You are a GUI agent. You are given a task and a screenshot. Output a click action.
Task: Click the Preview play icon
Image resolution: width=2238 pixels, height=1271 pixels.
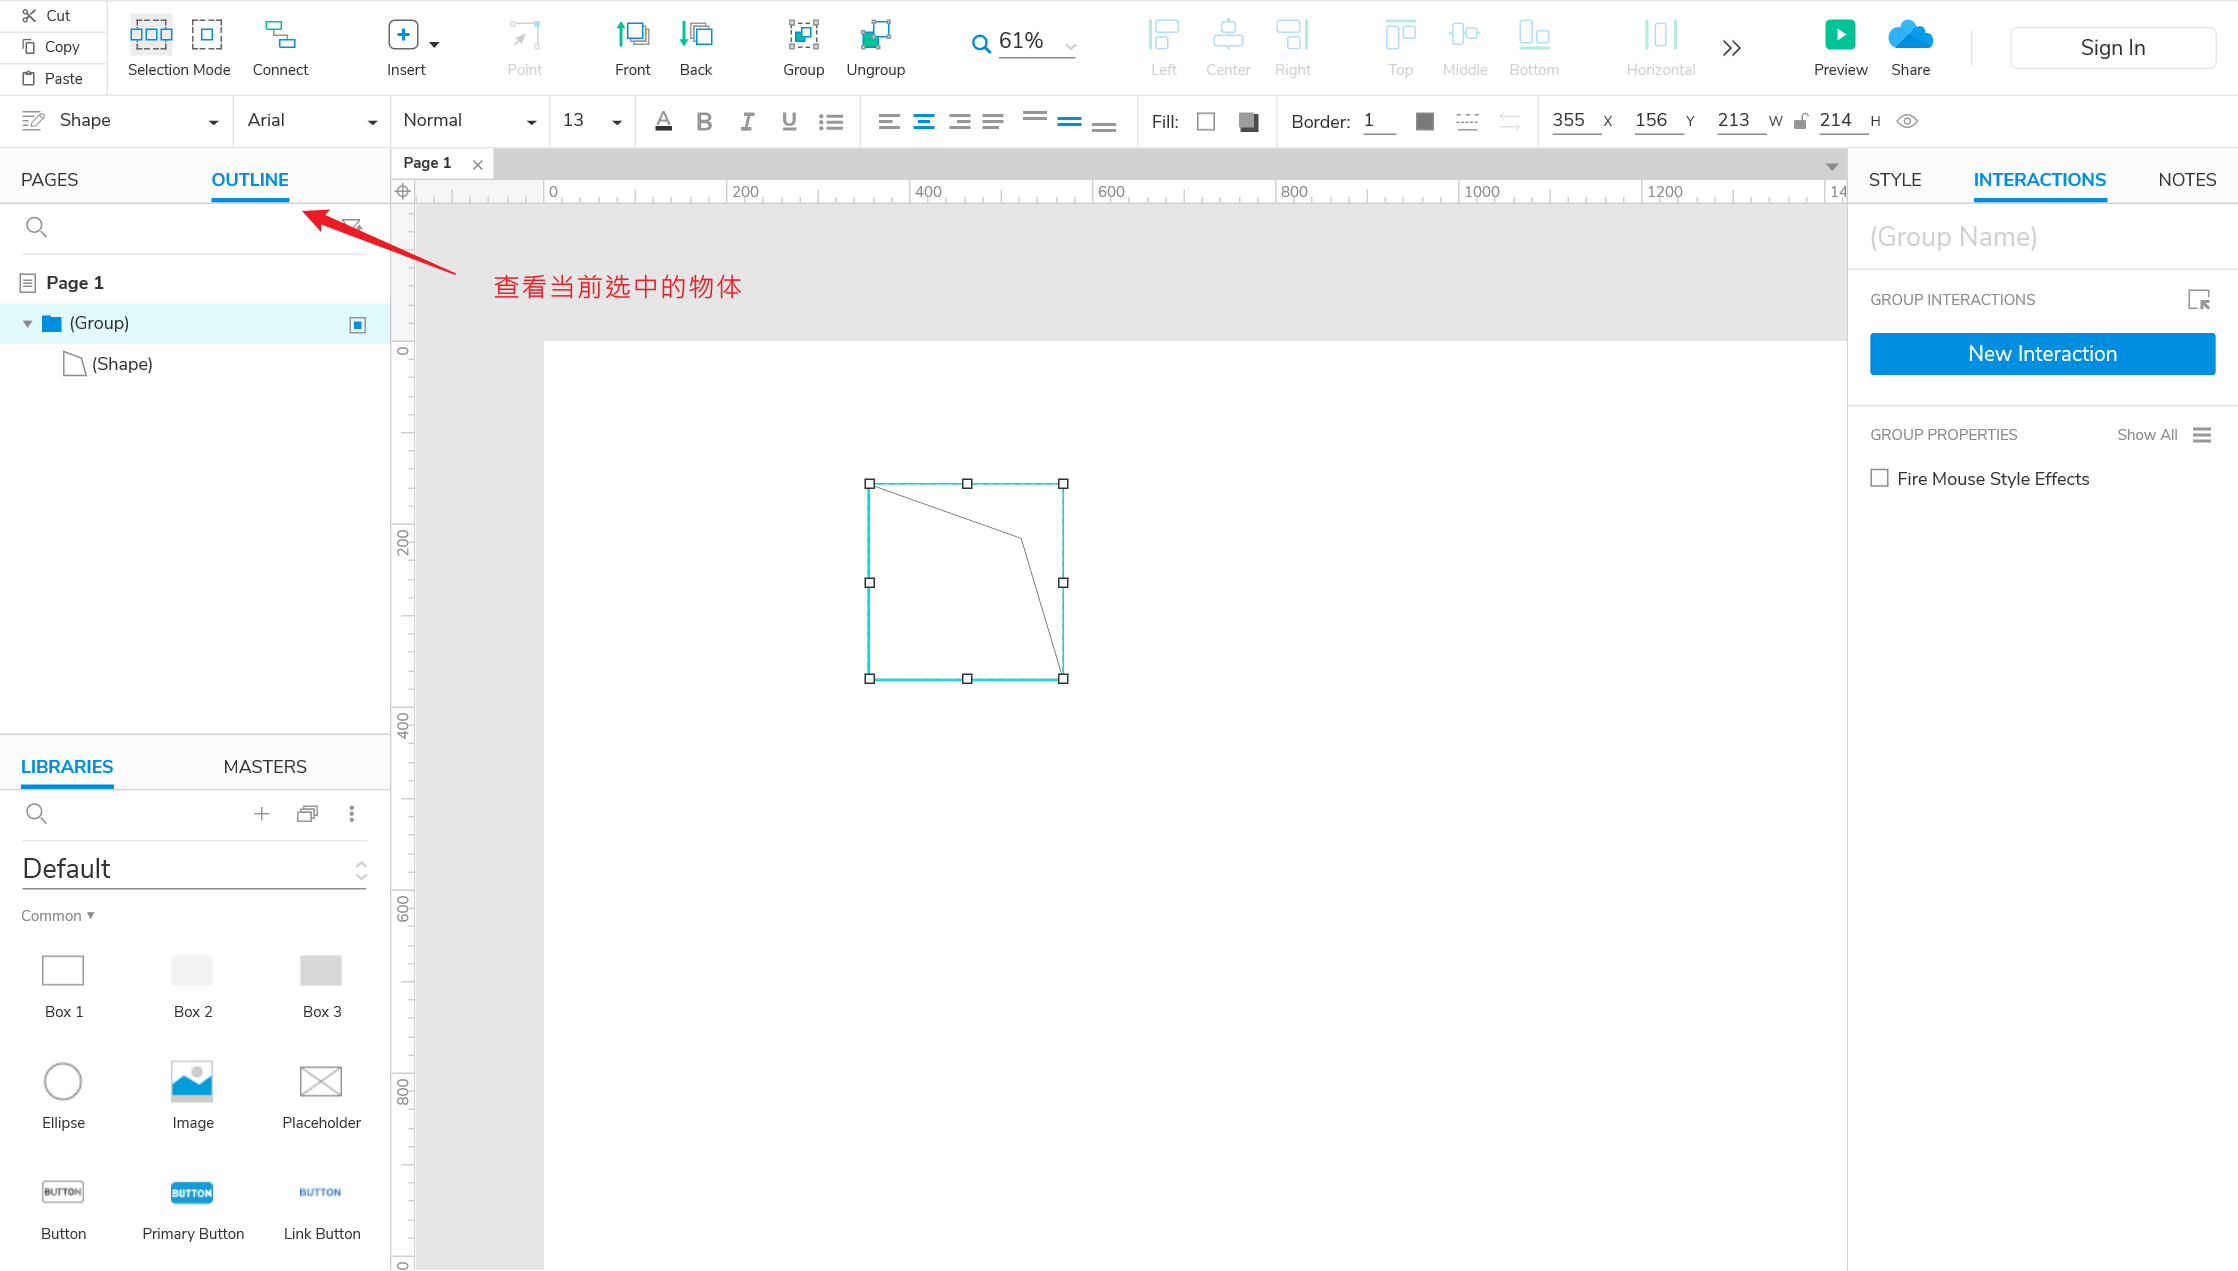click(x=1840, y=35)
